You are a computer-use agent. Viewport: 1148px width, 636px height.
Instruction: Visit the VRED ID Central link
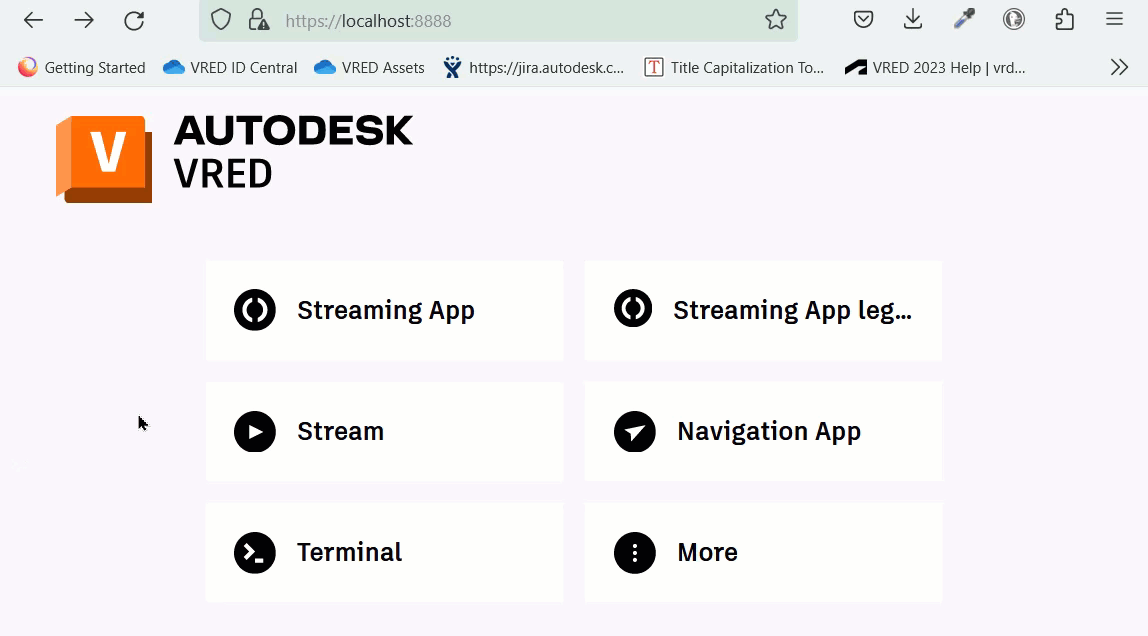[x=229, y=67]
